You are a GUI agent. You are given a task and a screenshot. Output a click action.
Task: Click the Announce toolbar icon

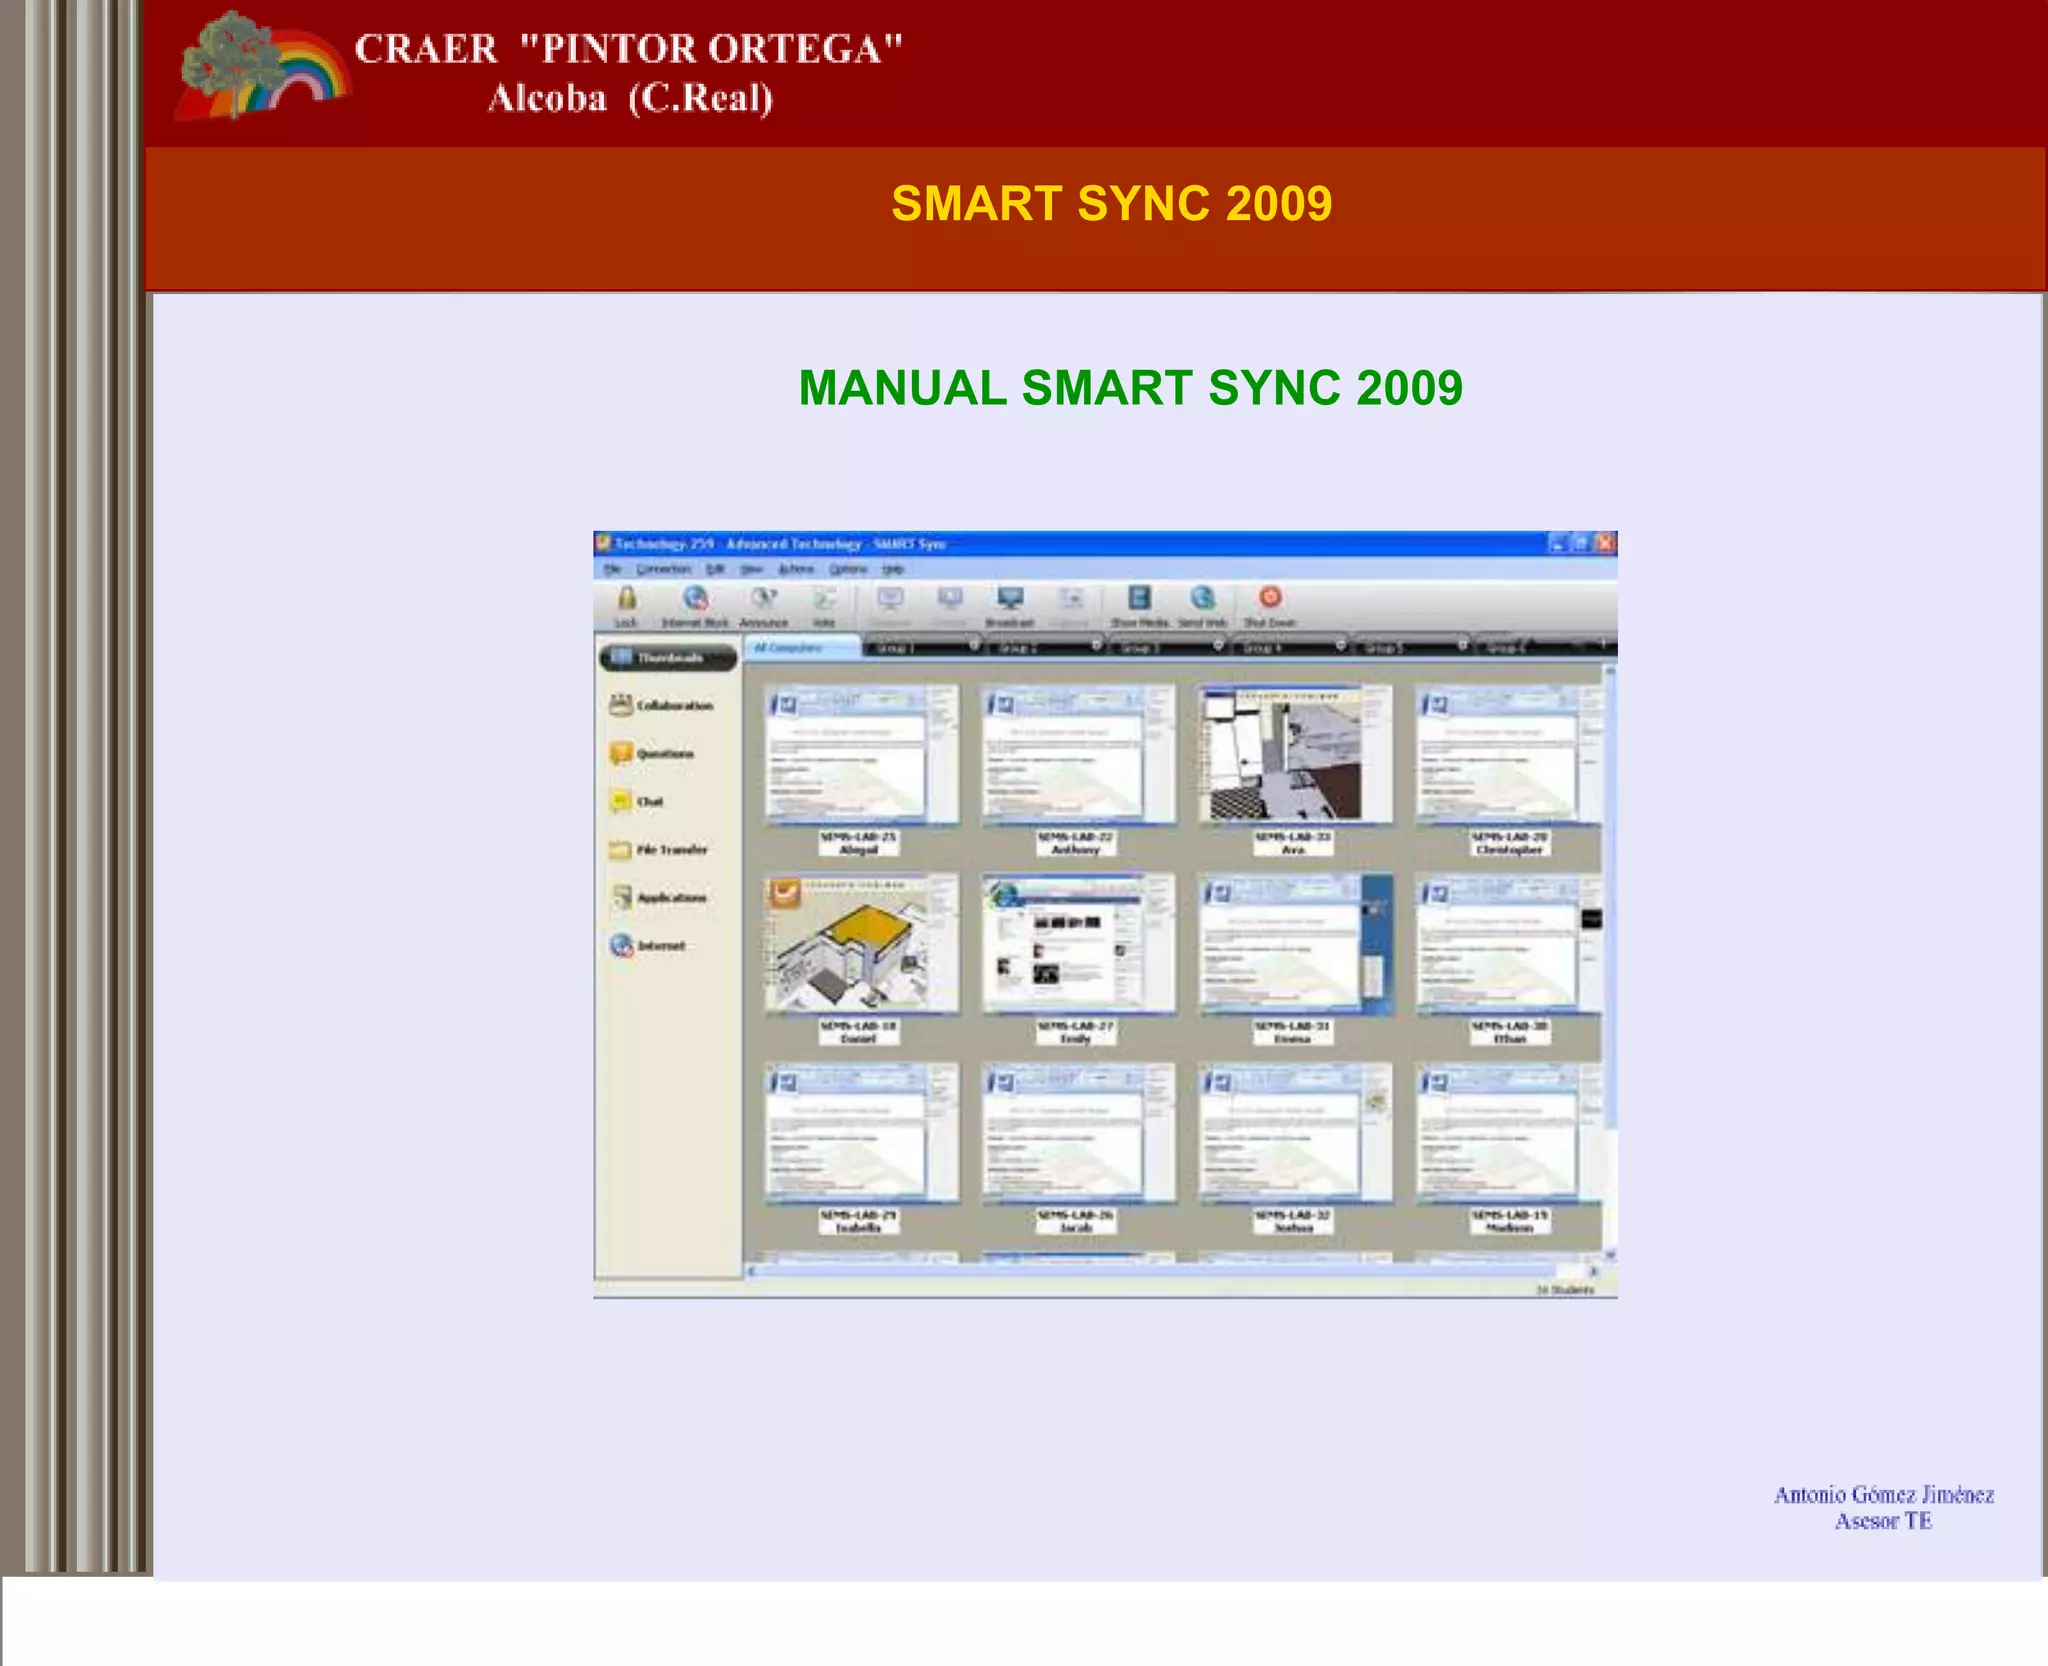click(764, 599)
